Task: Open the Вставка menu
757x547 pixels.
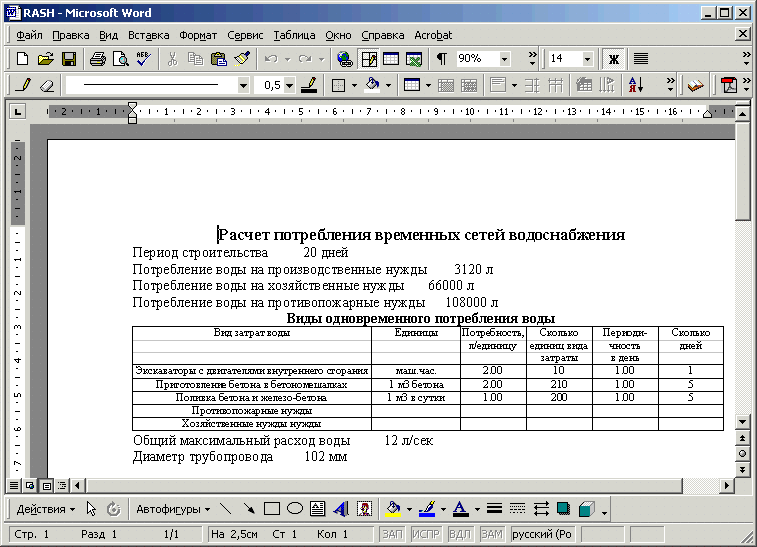Action: pos(148,35)
